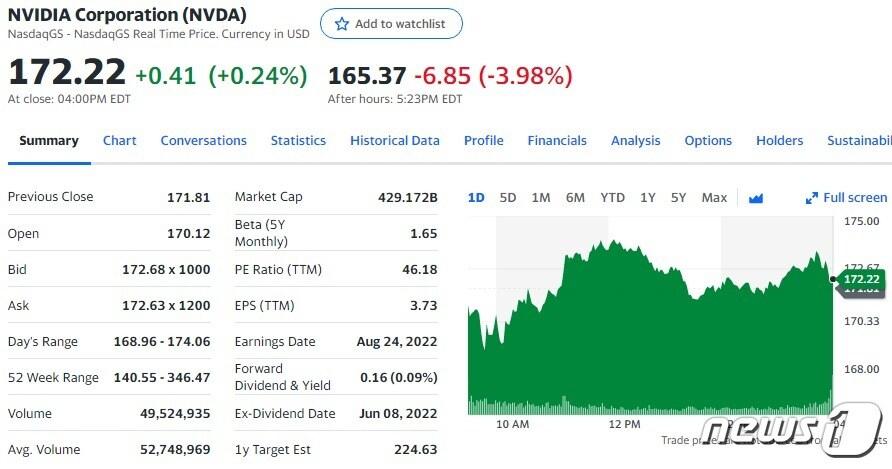Show the Max chart range
This screenshot has width=892, height=469.
pos(714,198)
